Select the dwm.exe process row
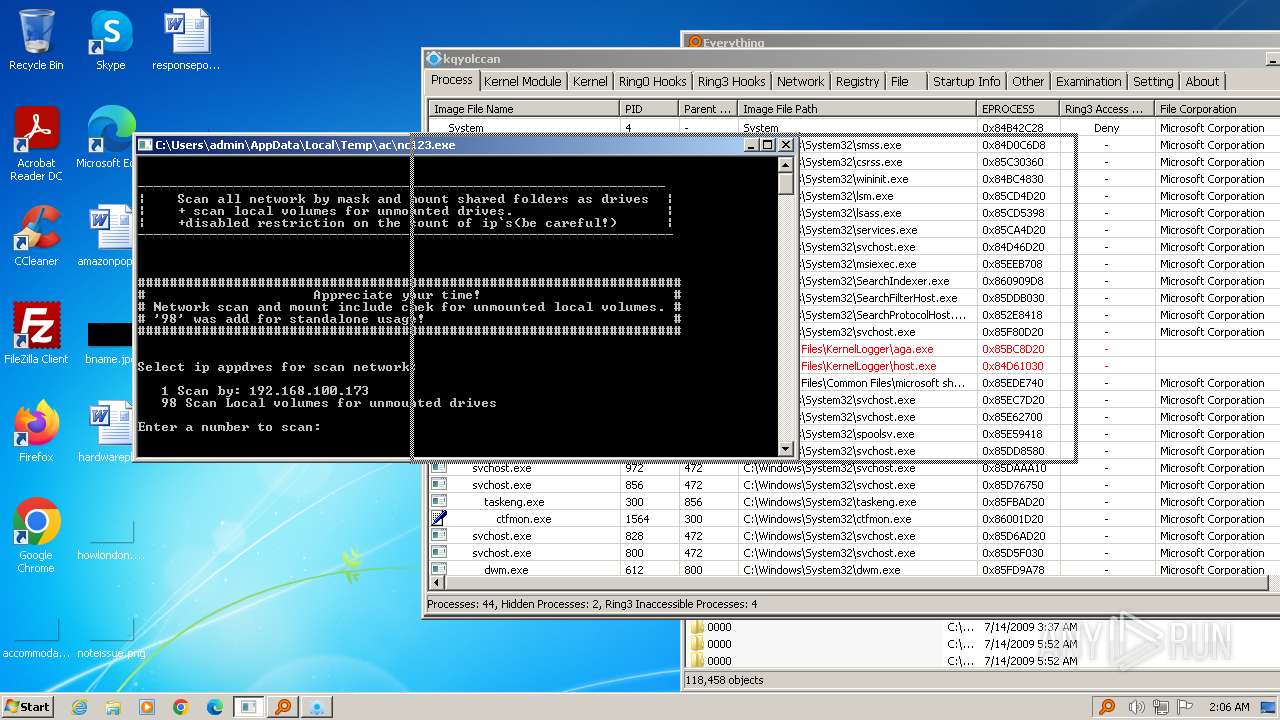1280x720 pixels. click(x=854, y=570)
